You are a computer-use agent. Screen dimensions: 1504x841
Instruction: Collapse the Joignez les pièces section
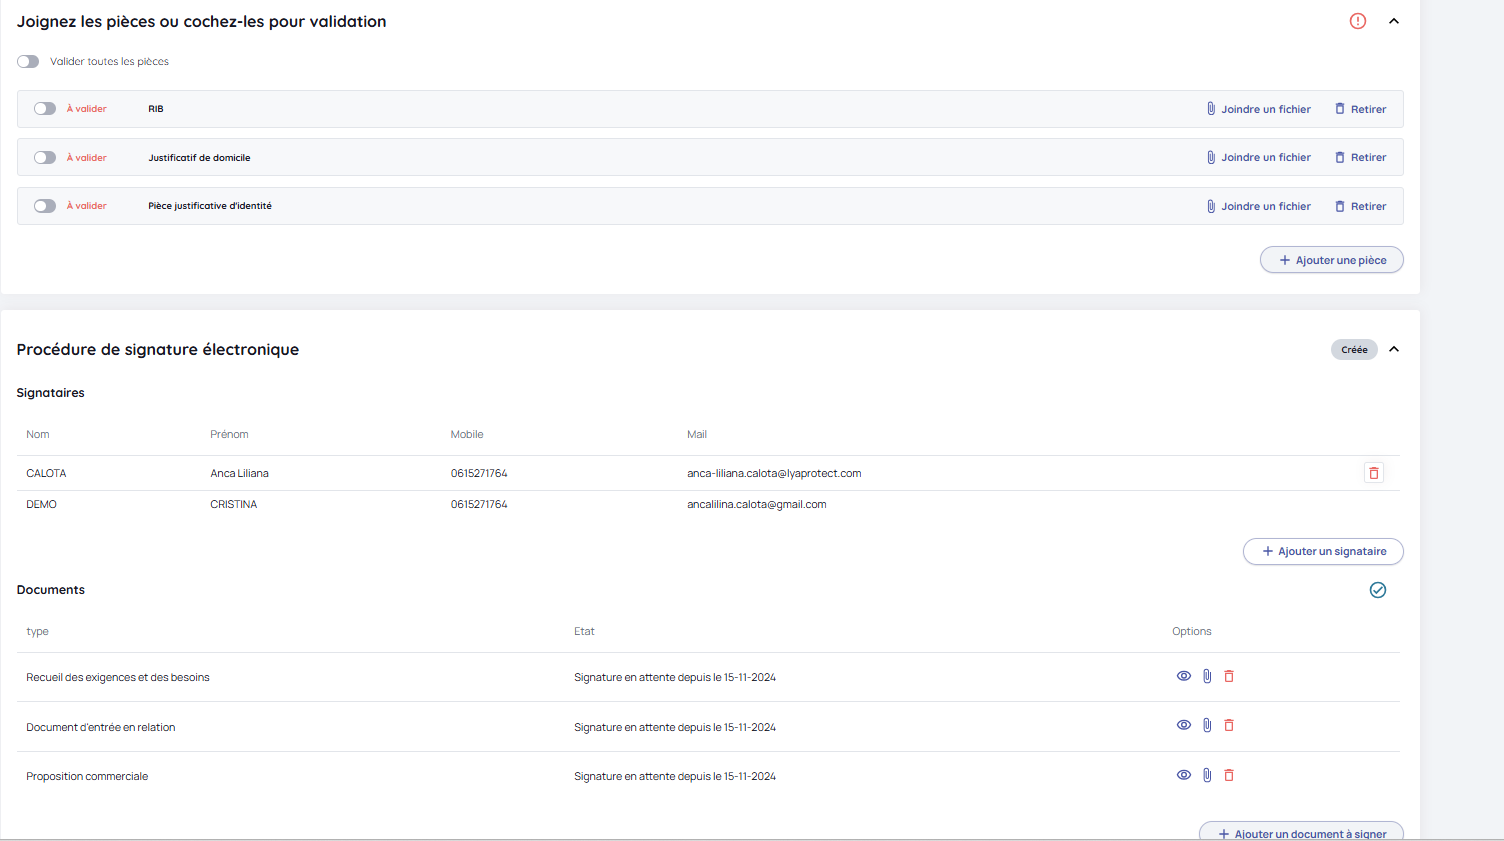[1393, 21]
